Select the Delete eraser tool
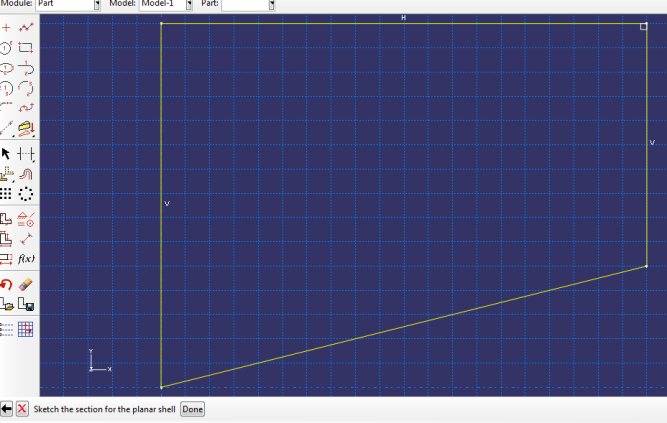 point(26,284)
